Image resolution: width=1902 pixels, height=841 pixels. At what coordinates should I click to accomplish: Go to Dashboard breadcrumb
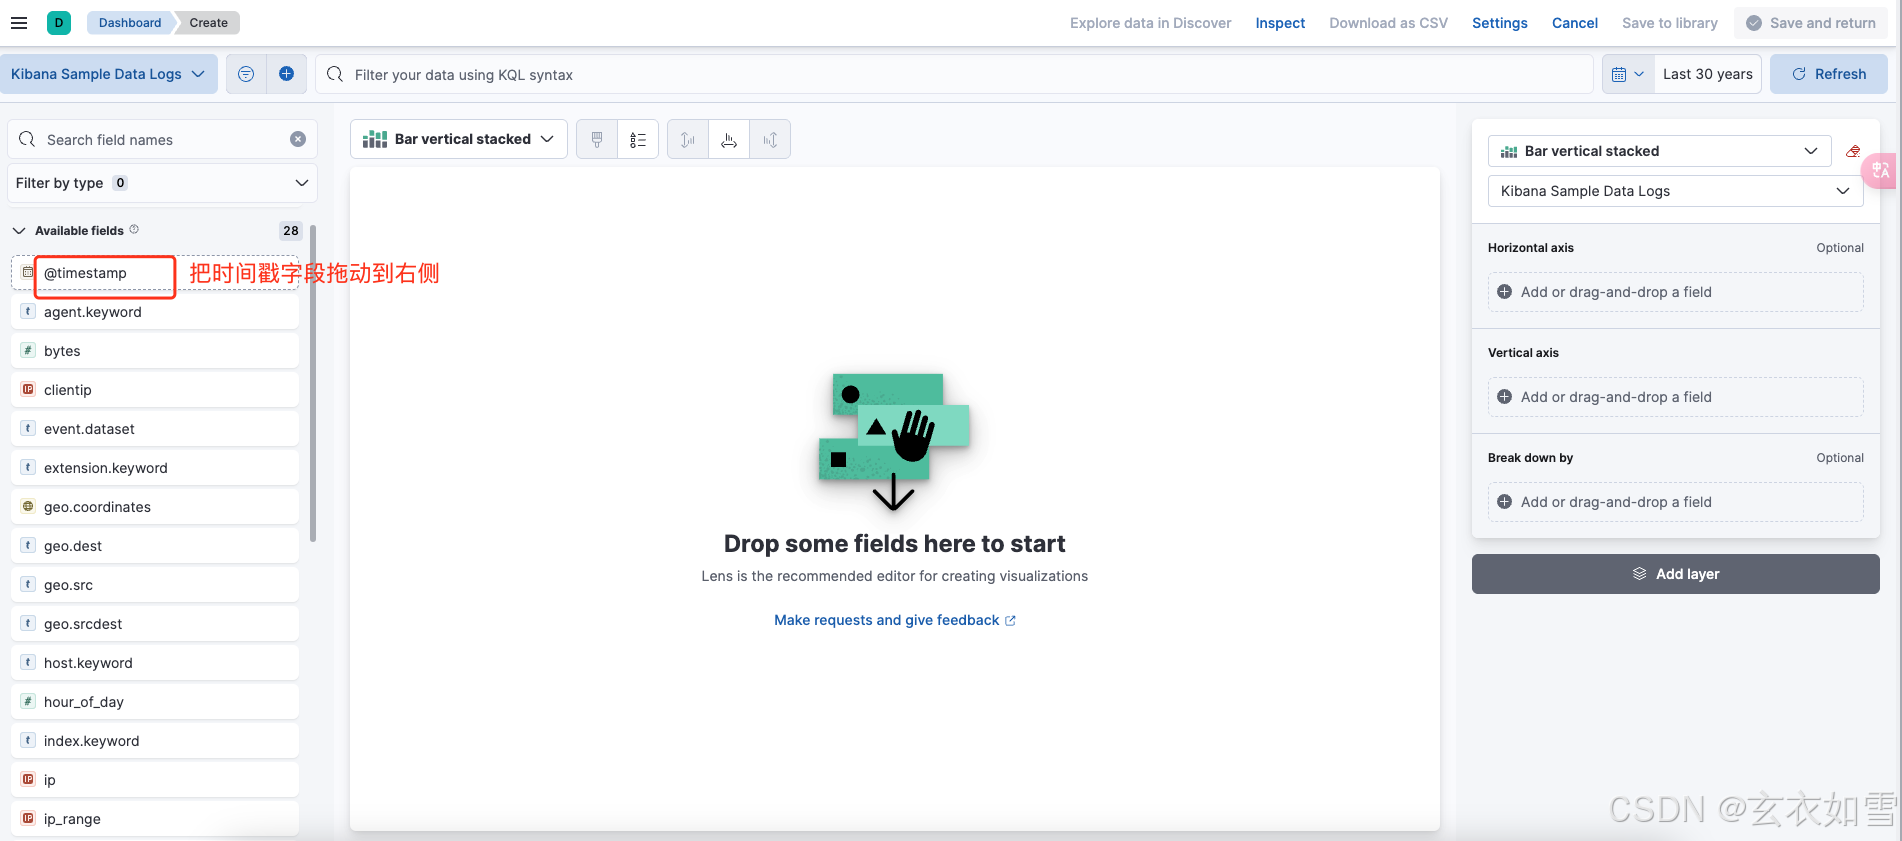(130, 22)
